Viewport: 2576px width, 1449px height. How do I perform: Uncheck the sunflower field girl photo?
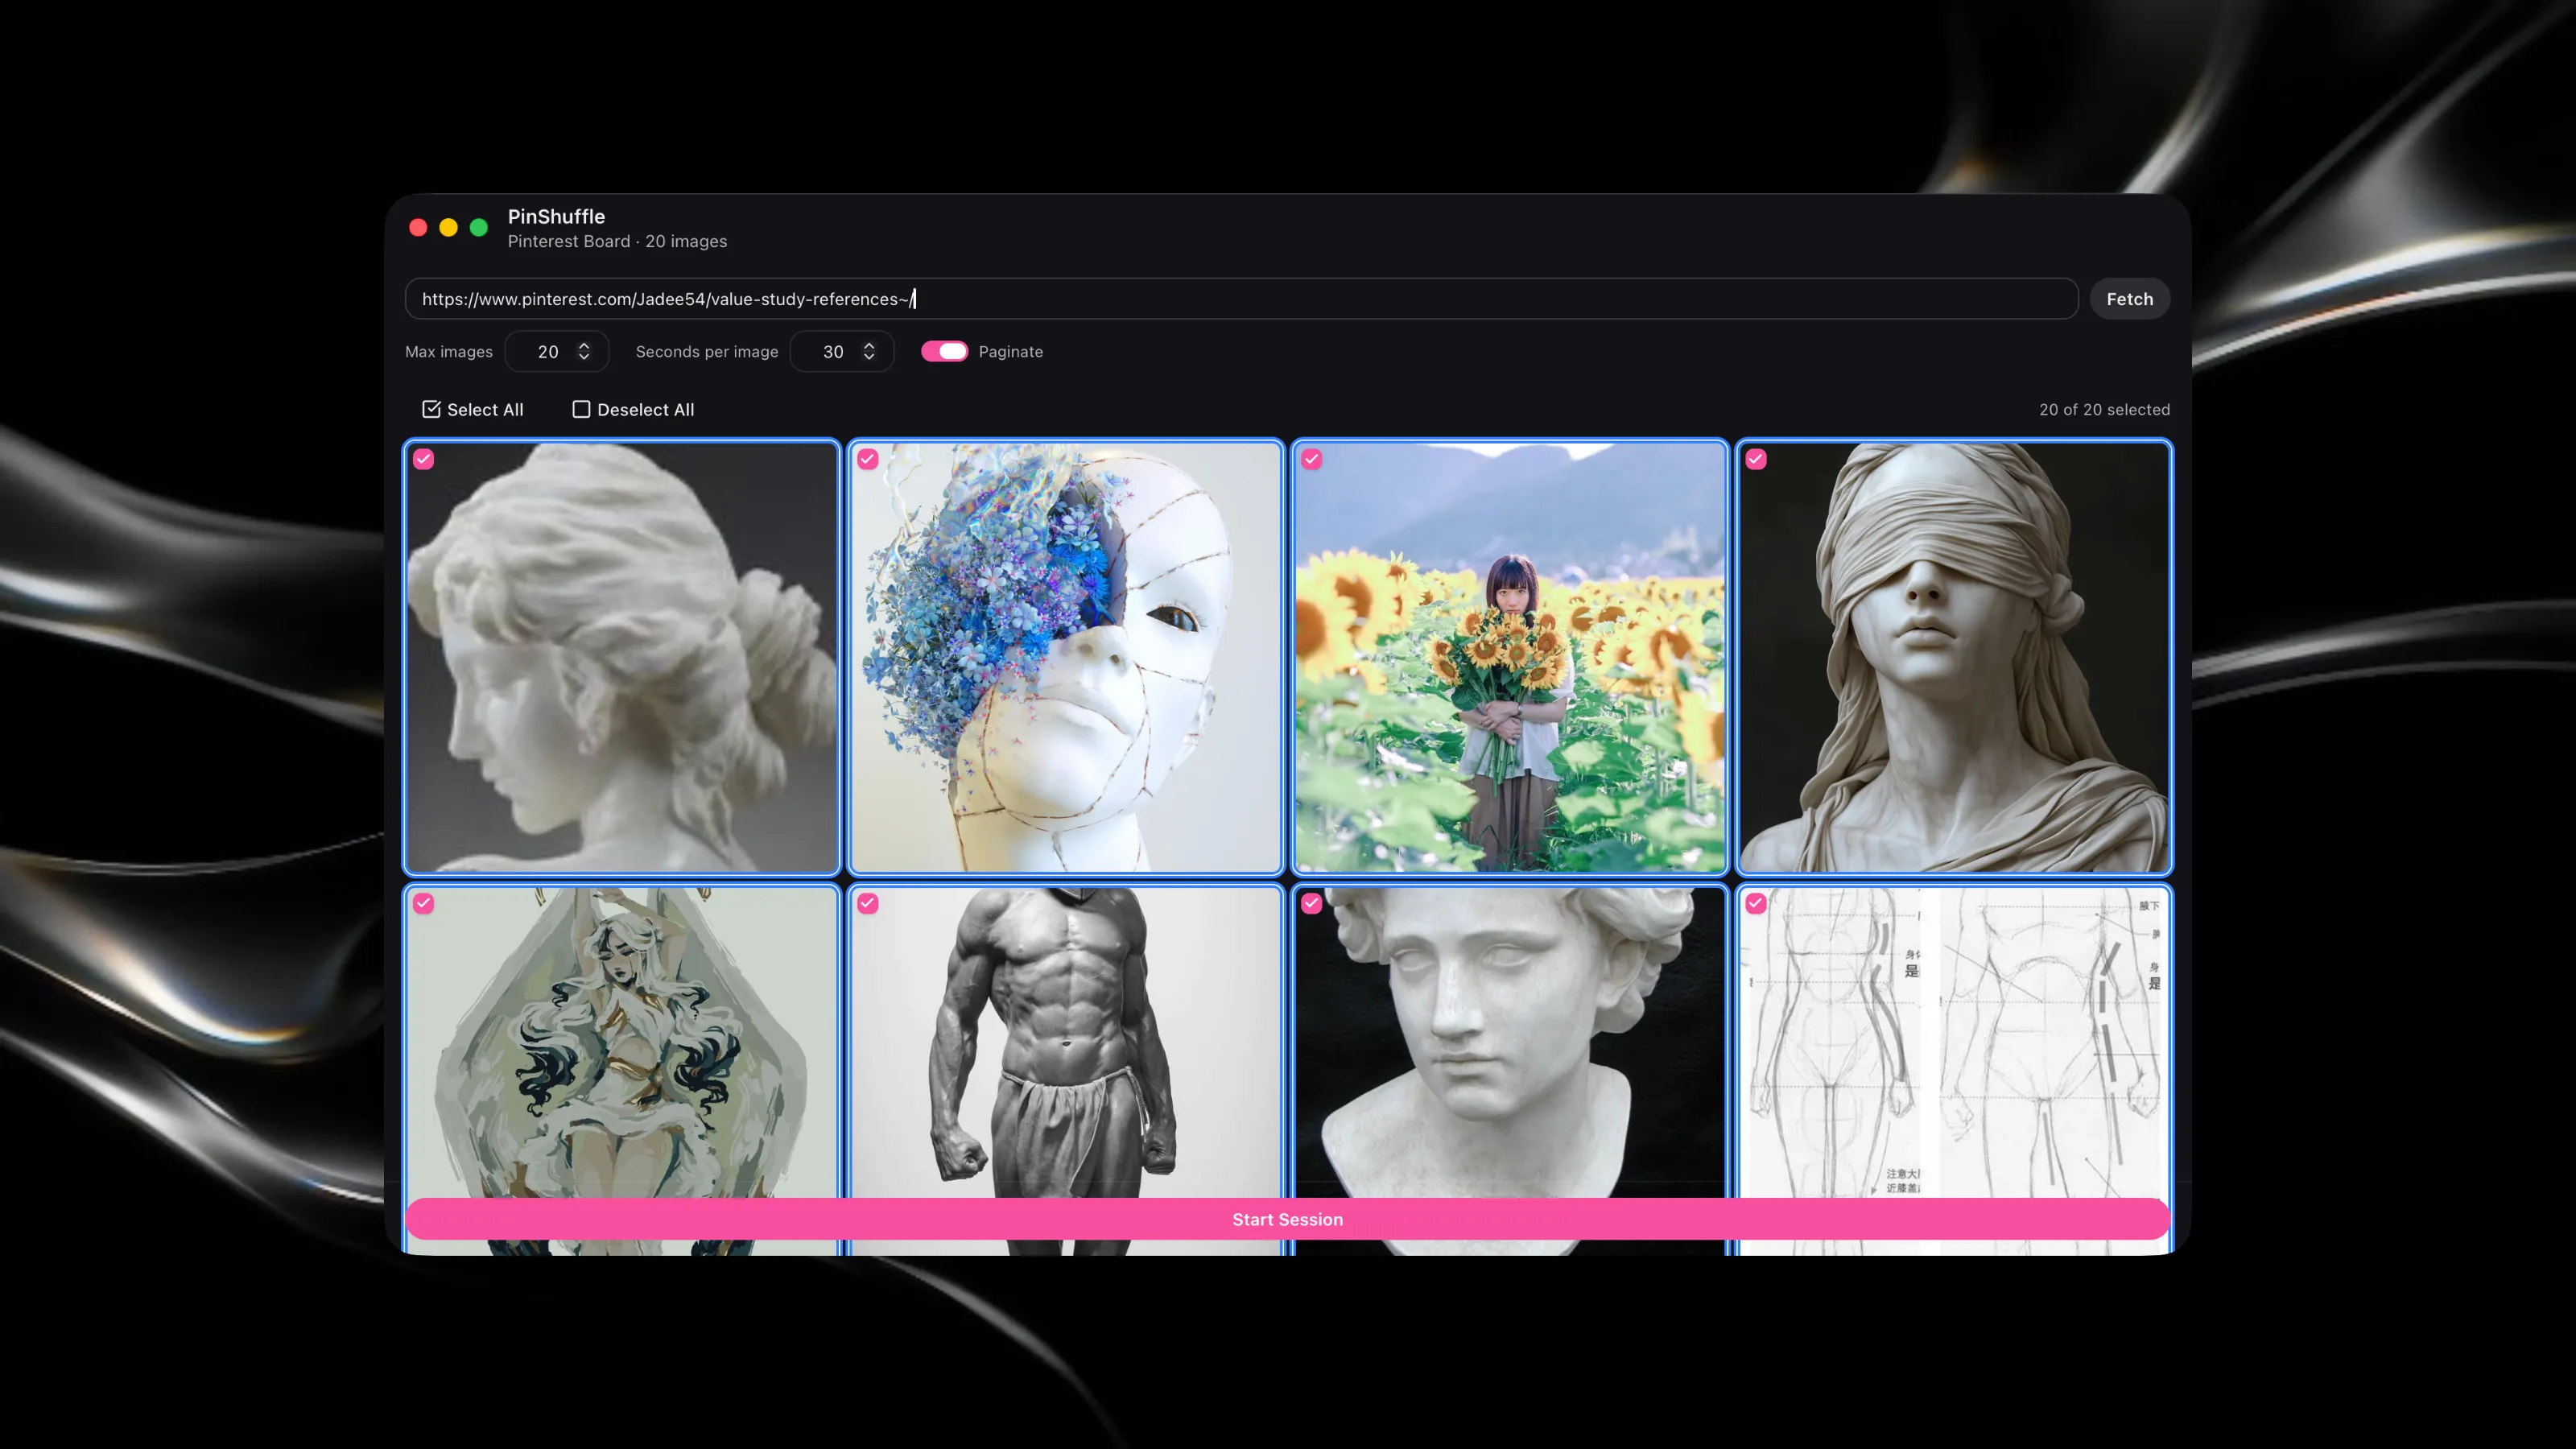(1312, 459)
